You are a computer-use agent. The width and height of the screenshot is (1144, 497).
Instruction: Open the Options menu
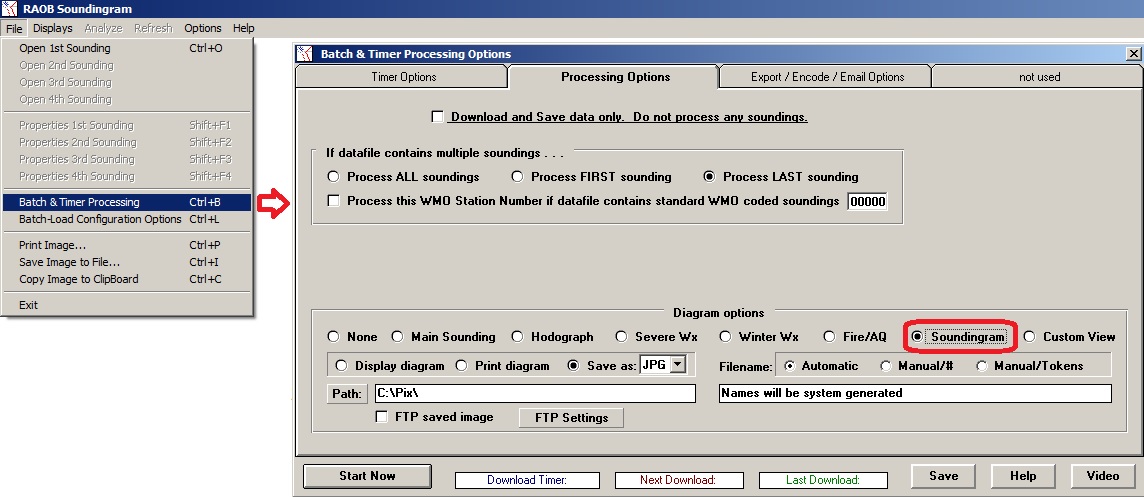coord(203,28)
